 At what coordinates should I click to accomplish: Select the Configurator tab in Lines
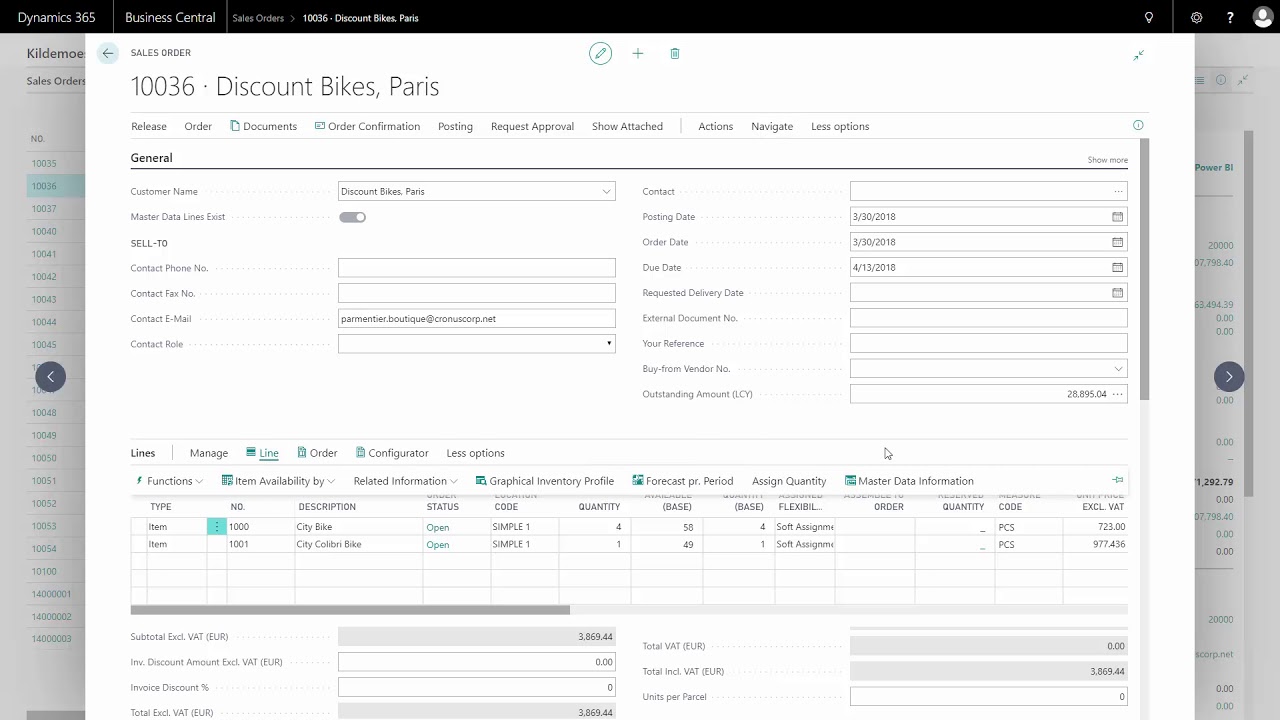tap(391, 453)
